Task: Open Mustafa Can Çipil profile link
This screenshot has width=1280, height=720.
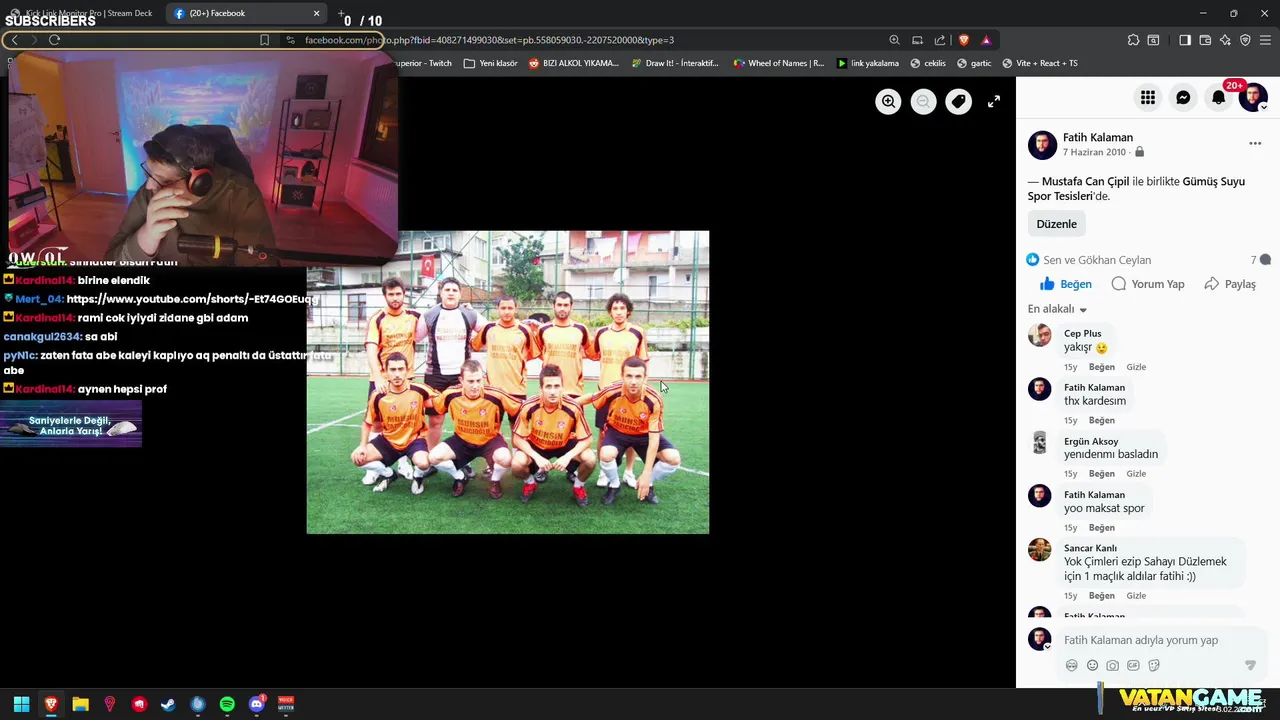Action: (x=1085, y=182)
